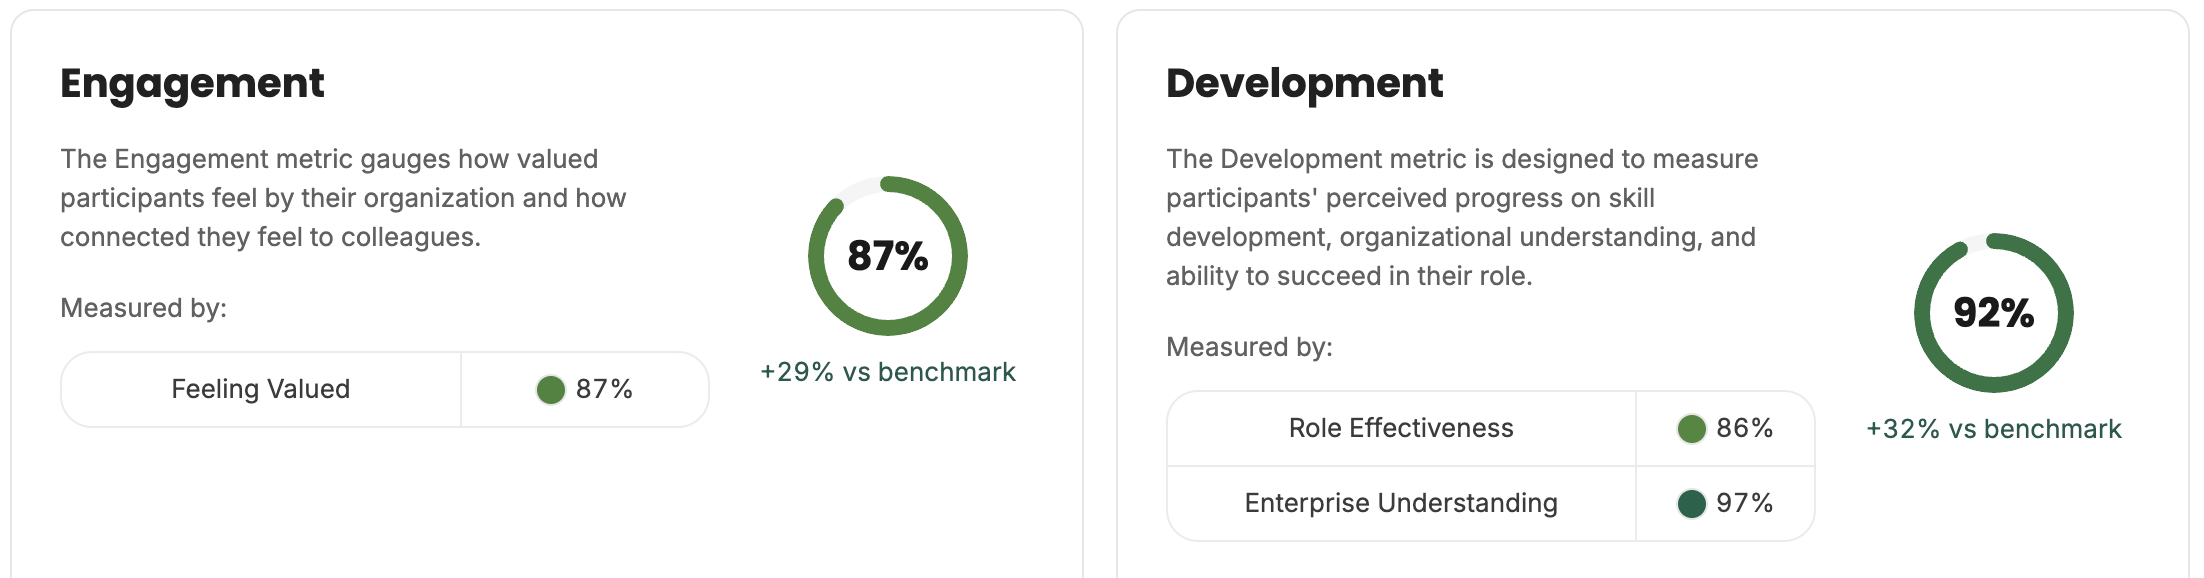Click the dark green dot beside 97%
The height and width of the screenshot is (578, 2204).
click(1691, 503)
